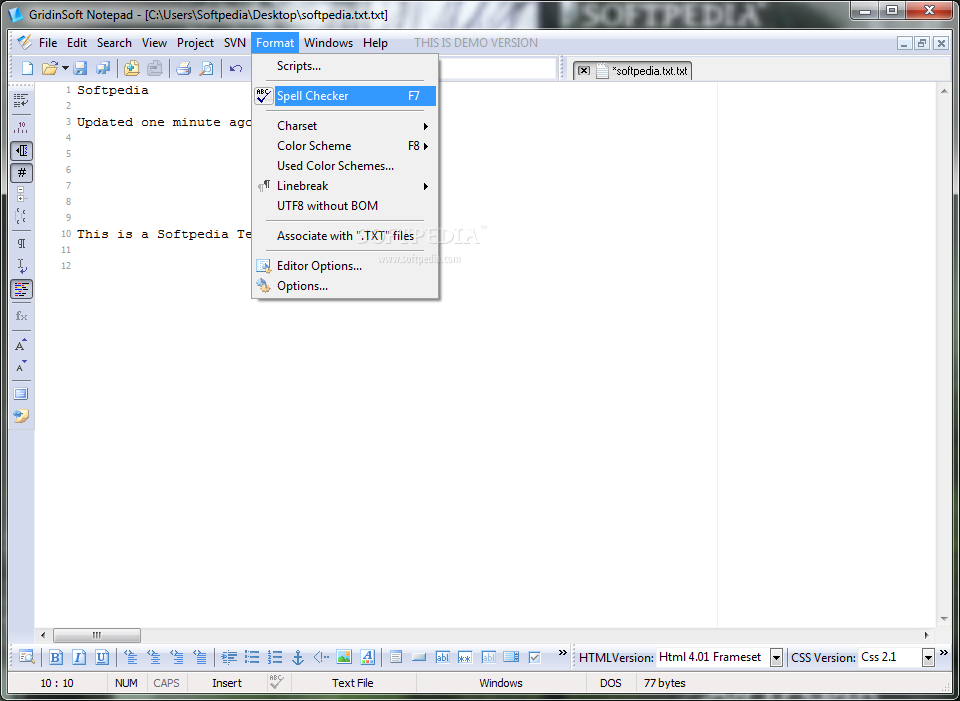Show more HTML toolbar items chevron
The image size is (960, 701).
click(x=563, y=653)
